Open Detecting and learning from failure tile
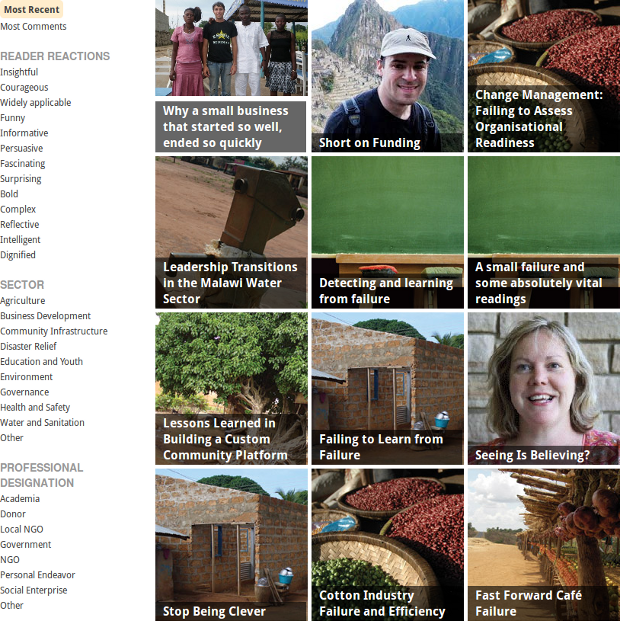Image resolution: width=620 pixels, height=624 pixels. [388, 232]
